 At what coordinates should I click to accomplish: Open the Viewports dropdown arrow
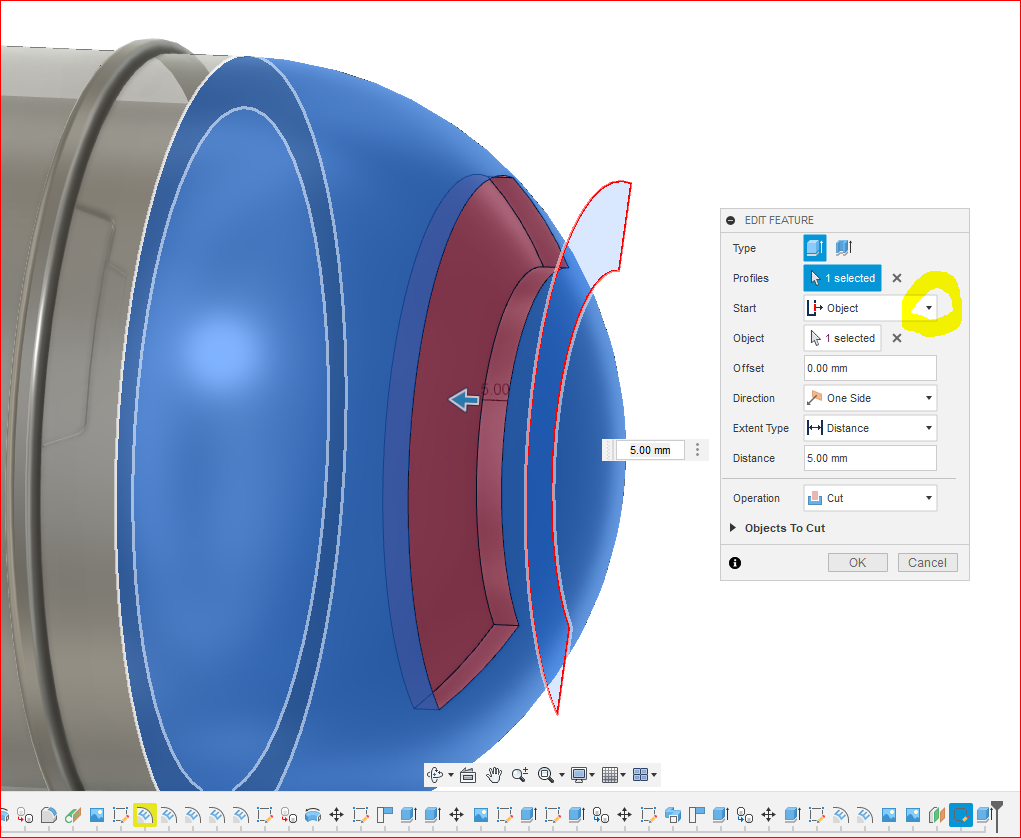coord(654,775)
